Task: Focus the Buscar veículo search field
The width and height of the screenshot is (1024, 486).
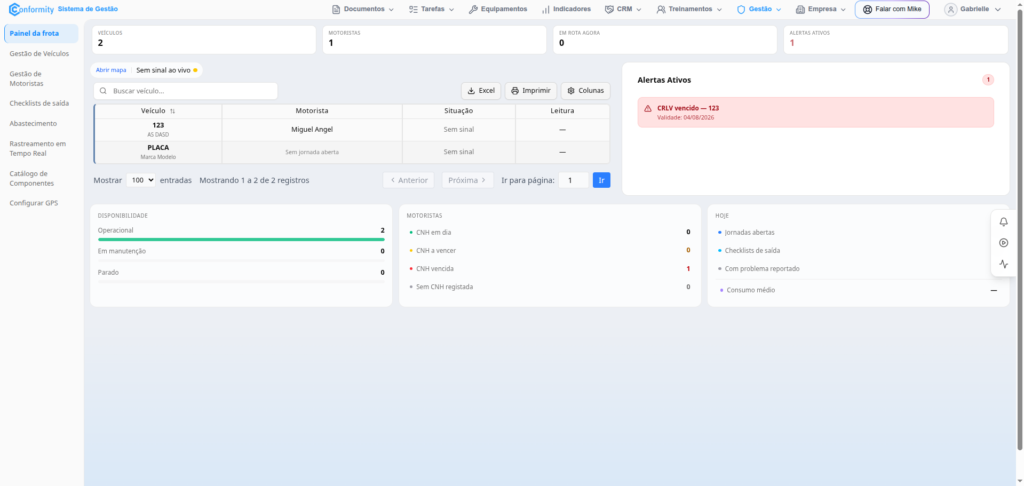Action: pyautogui.click(x=185, y=91)
